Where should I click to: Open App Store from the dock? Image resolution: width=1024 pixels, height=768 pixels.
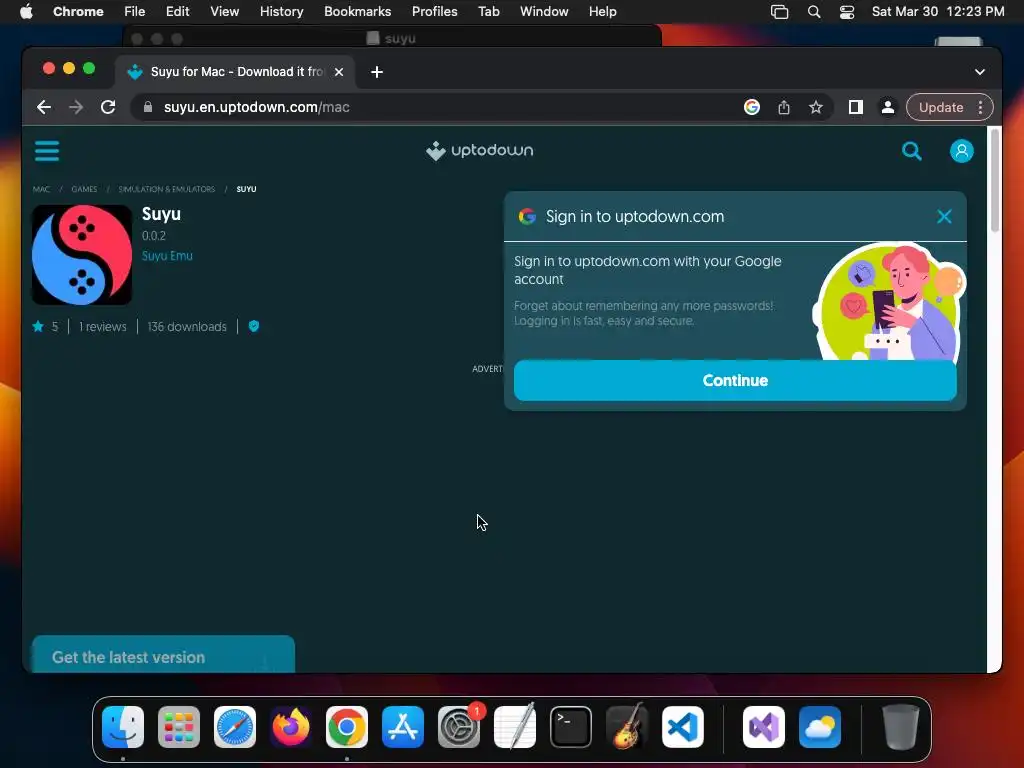pos(403,727)
